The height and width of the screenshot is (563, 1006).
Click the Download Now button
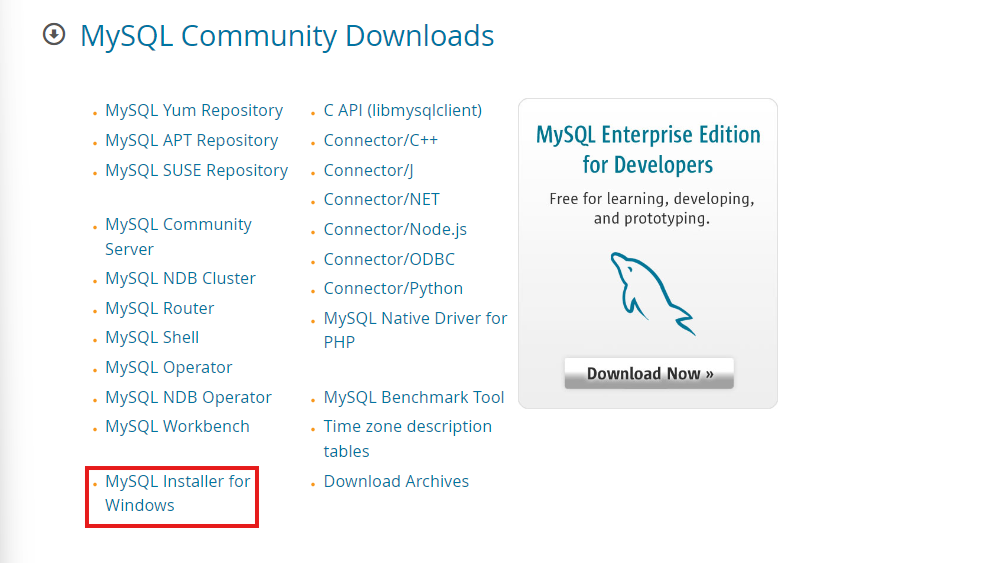click(x=649, y=373)
